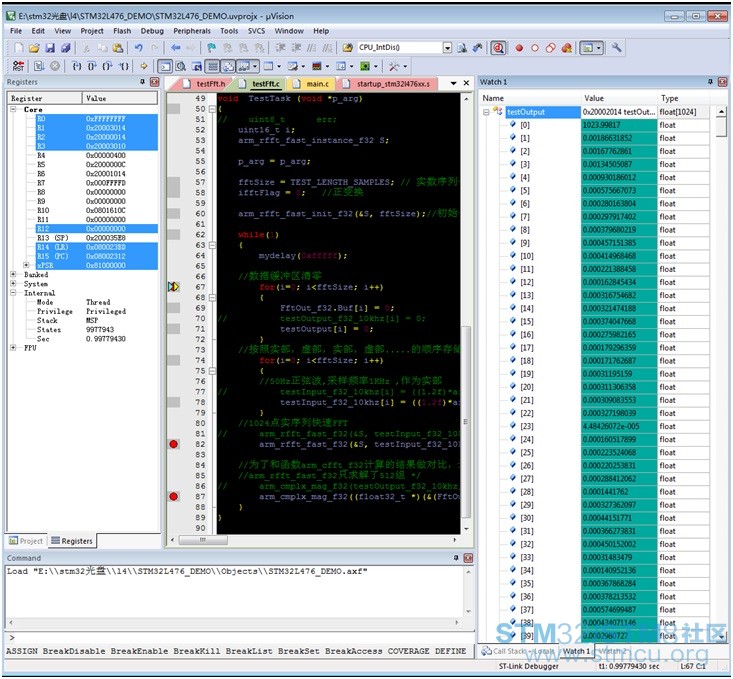This screenshot has height=679, width=733.
Task: Toggle pin on Watch 1 panel
Action: [710, 82]
